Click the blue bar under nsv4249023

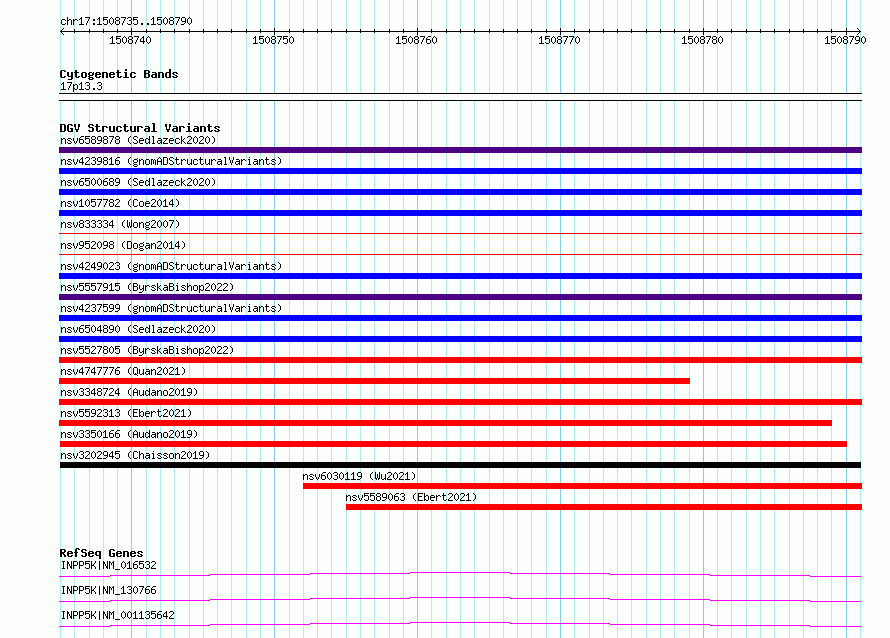460,276
